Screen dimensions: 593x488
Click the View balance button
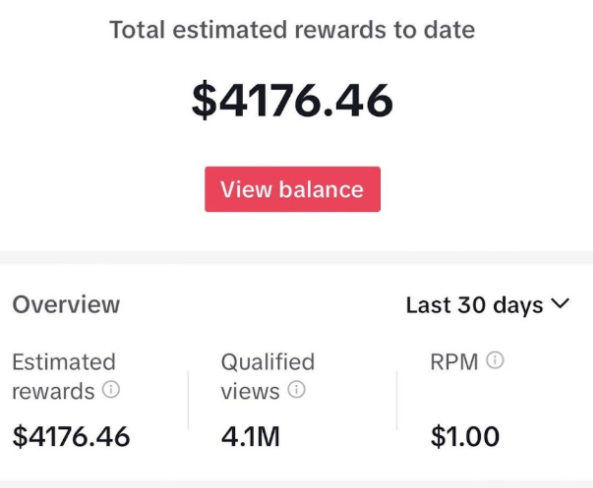293,189
